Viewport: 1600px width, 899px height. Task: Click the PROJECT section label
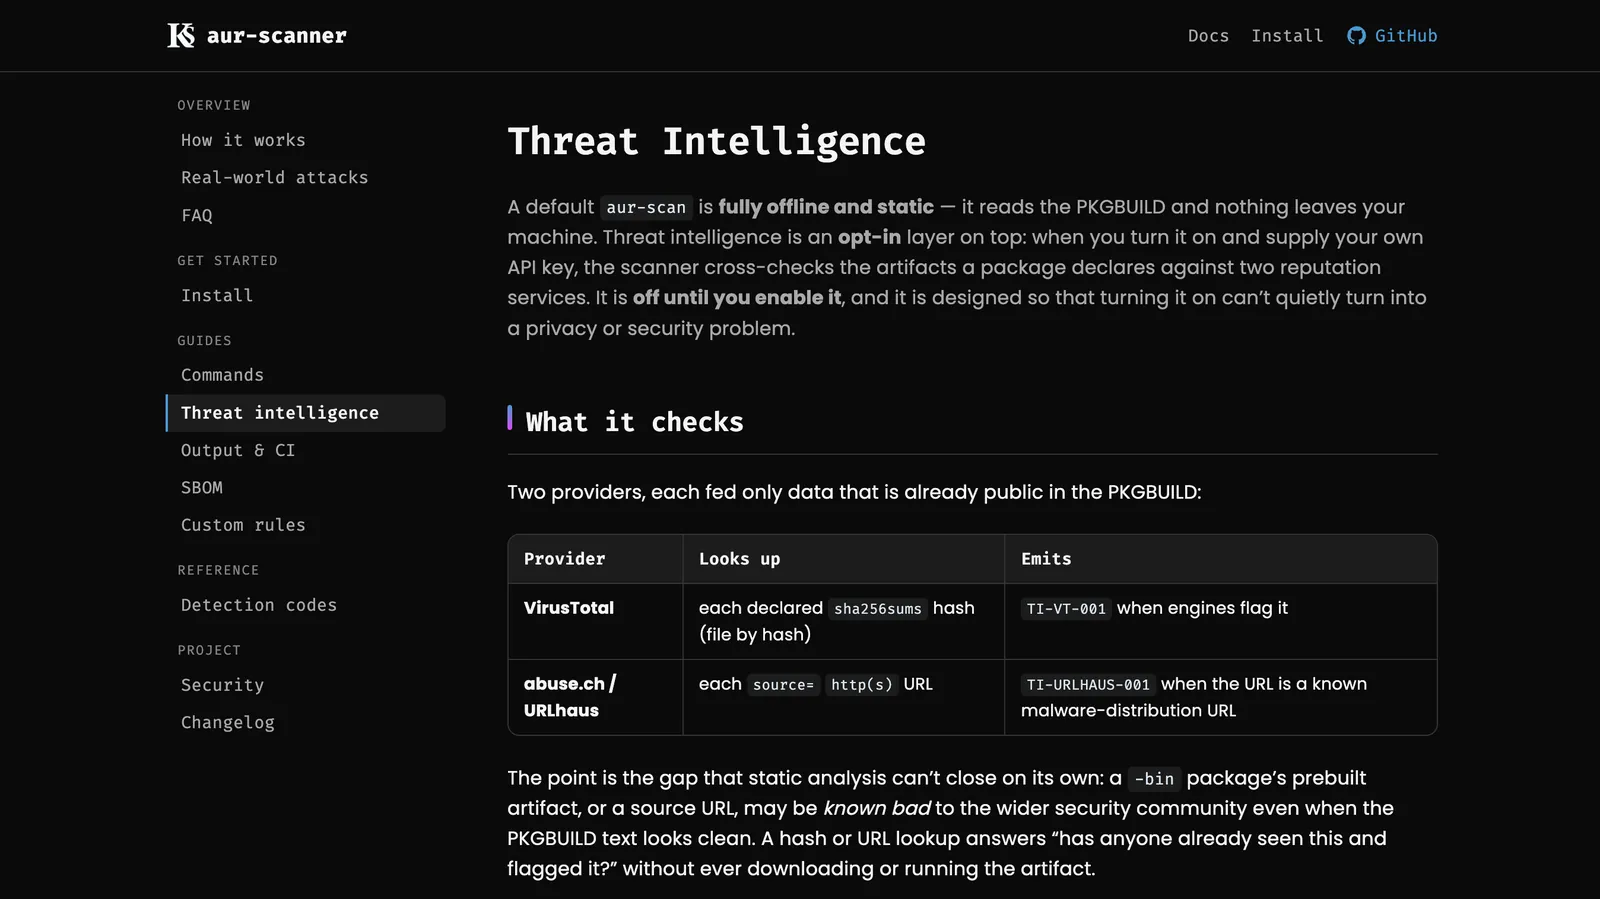(209, 650)
